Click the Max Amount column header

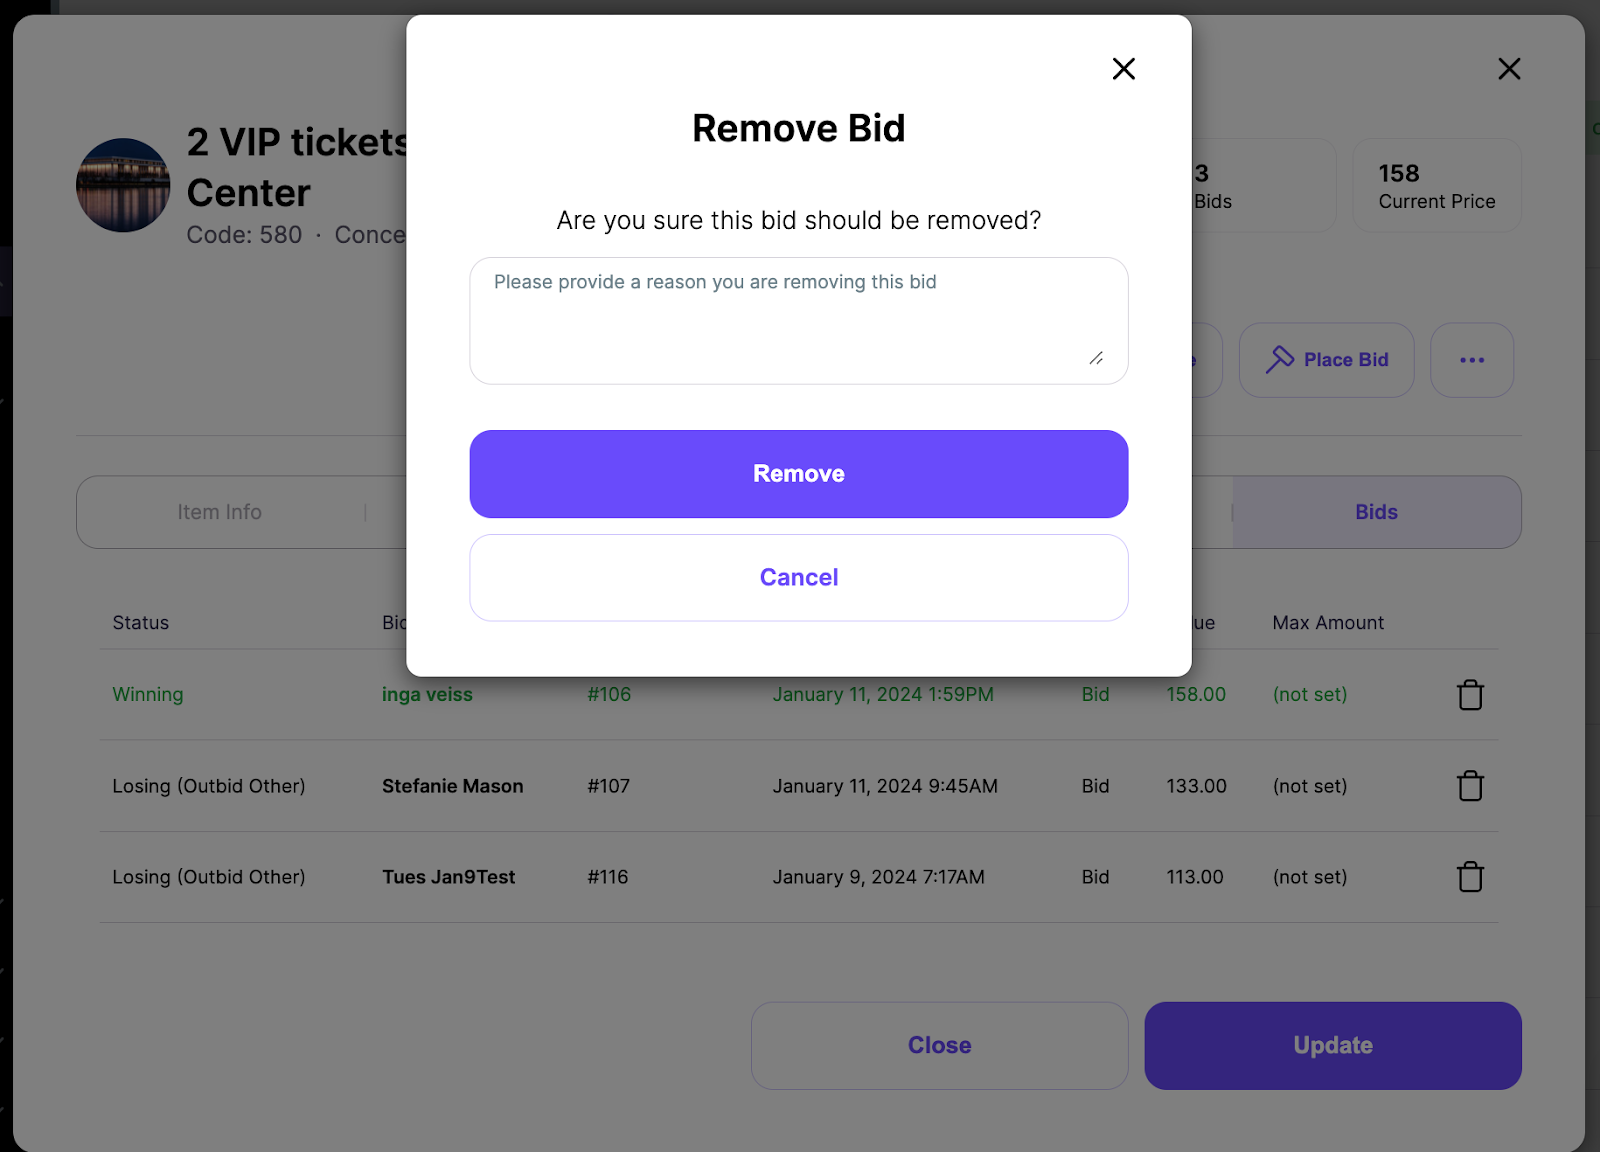click(x=1328, y=623)
